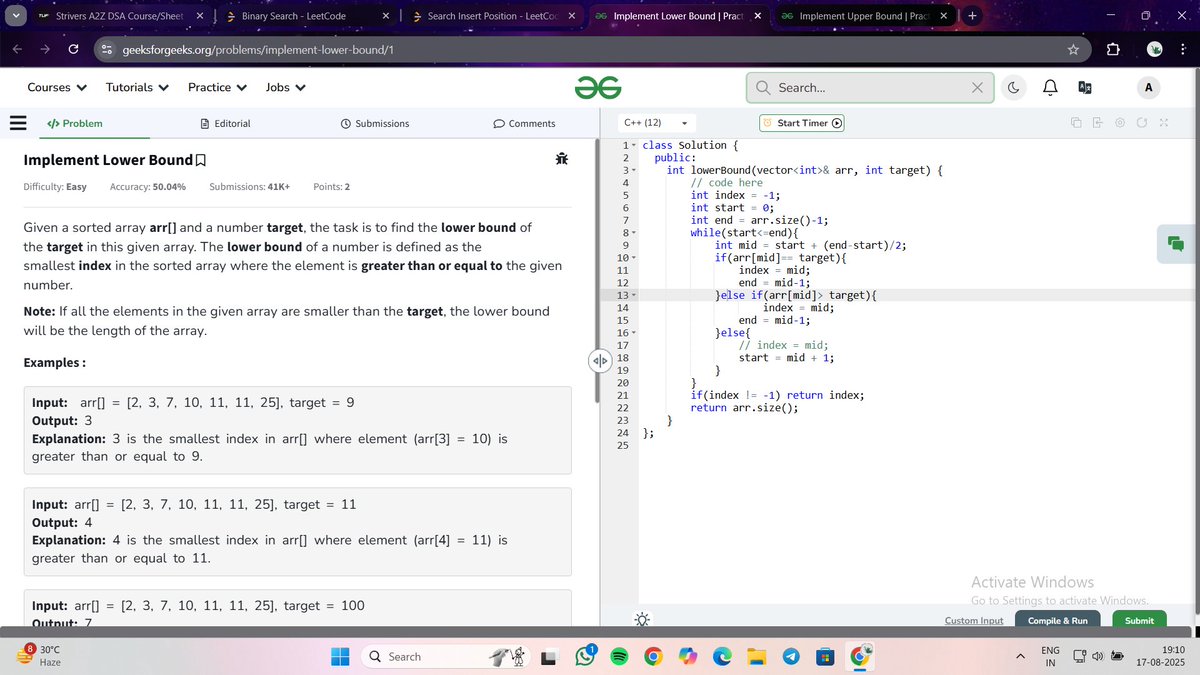Collapse the else-if block at line 13
Image resolution: width=1200 pixels, height=675 pixels.
tap(634, 296)
